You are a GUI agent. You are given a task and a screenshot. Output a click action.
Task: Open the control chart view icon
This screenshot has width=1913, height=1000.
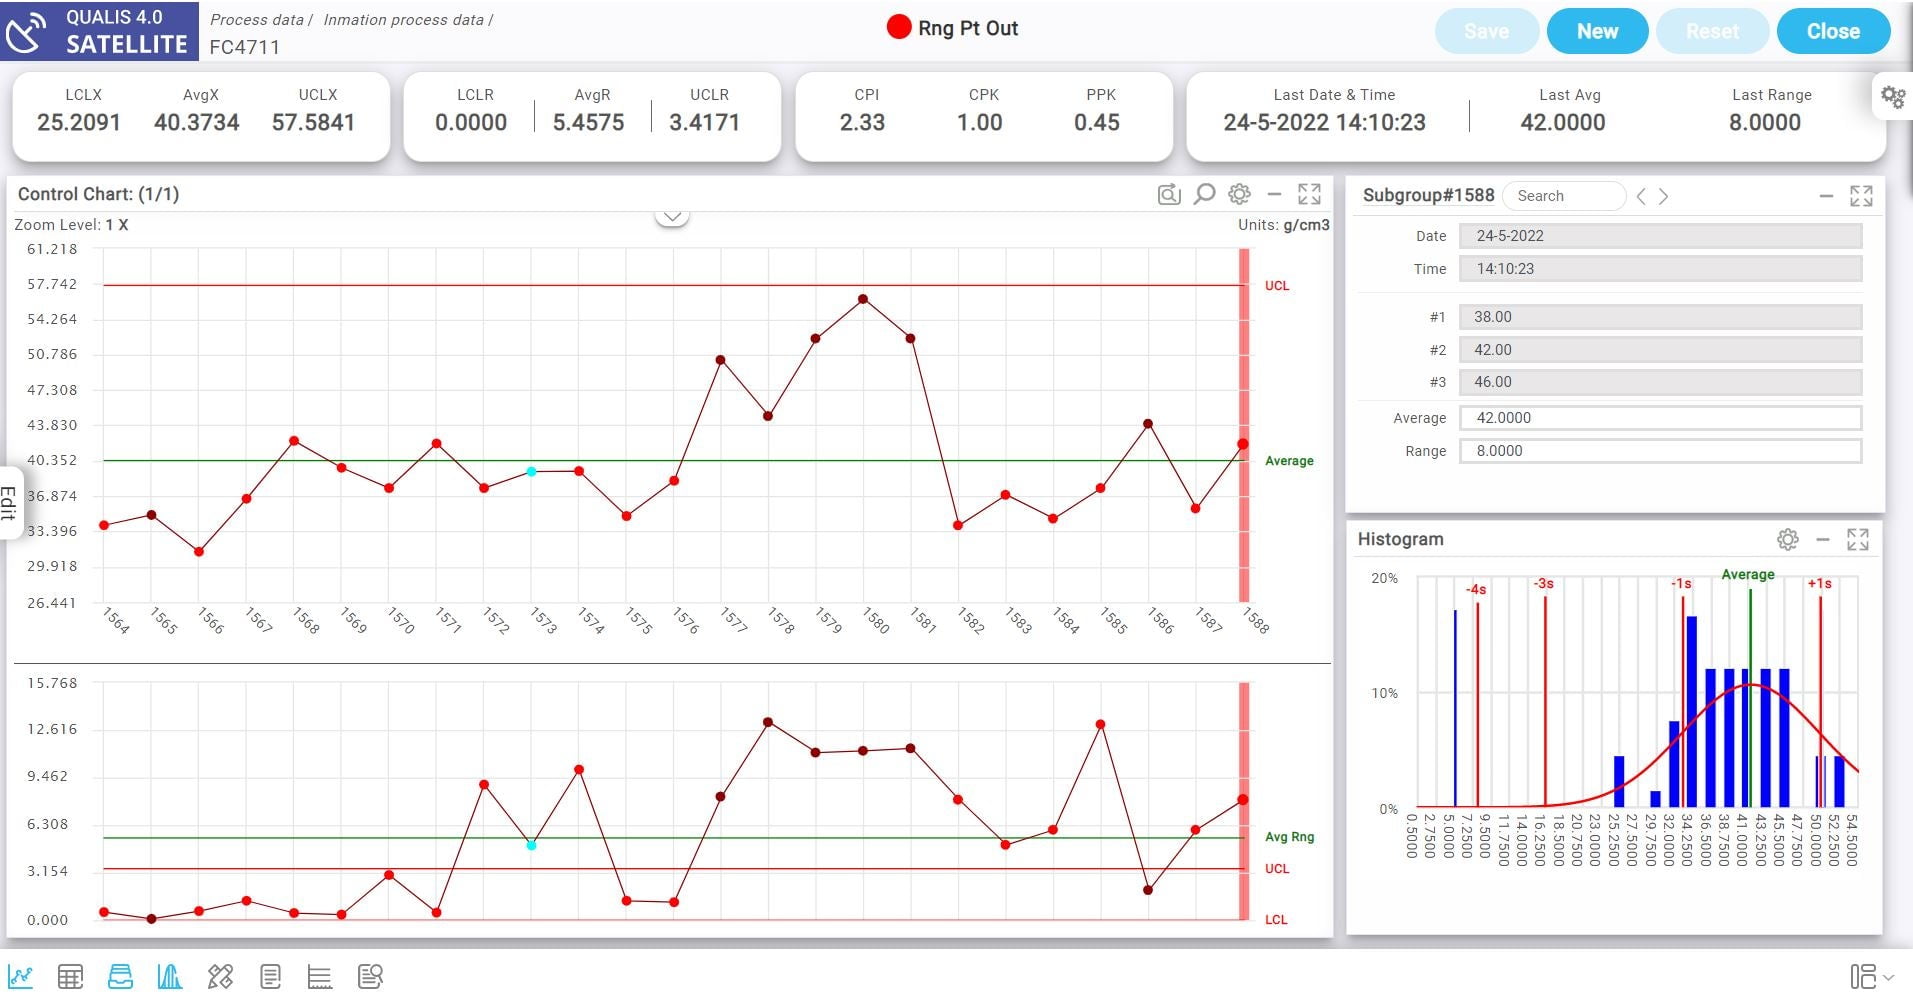pyautogui.click(x=20, y=976)
